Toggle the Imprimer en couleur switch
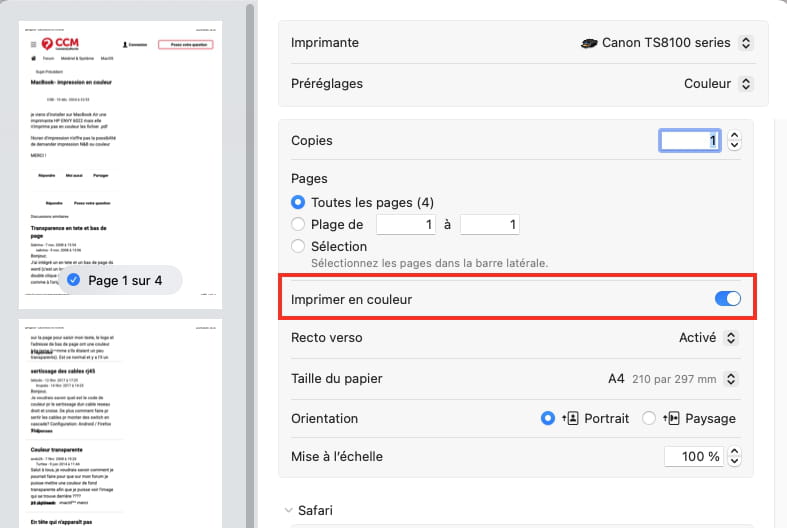The width and height of the screenshot is (787, 528). (x=727, y=299)
